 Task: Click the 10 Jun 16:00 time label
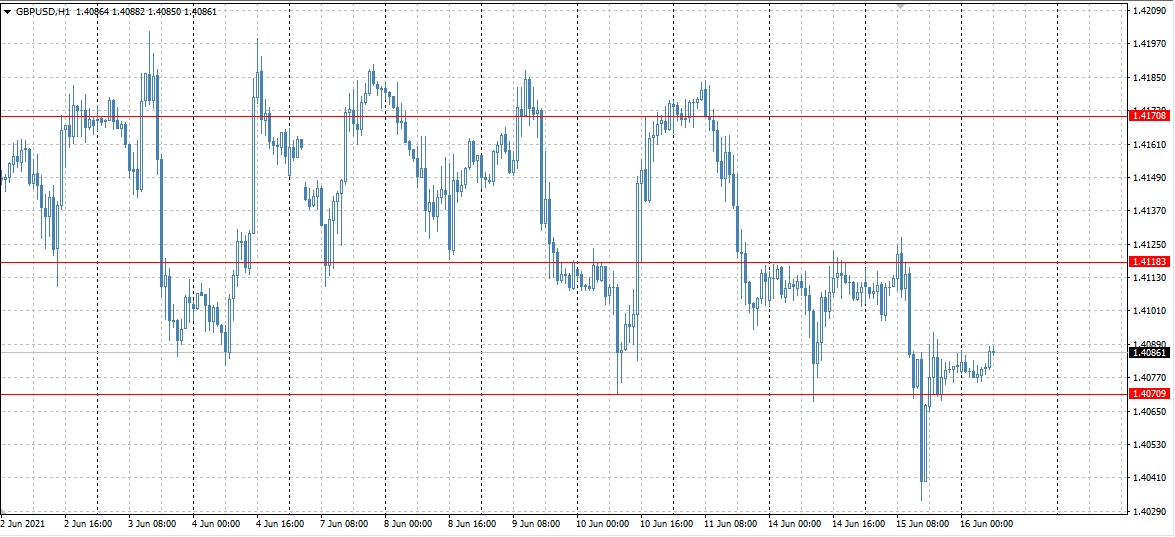667,524
